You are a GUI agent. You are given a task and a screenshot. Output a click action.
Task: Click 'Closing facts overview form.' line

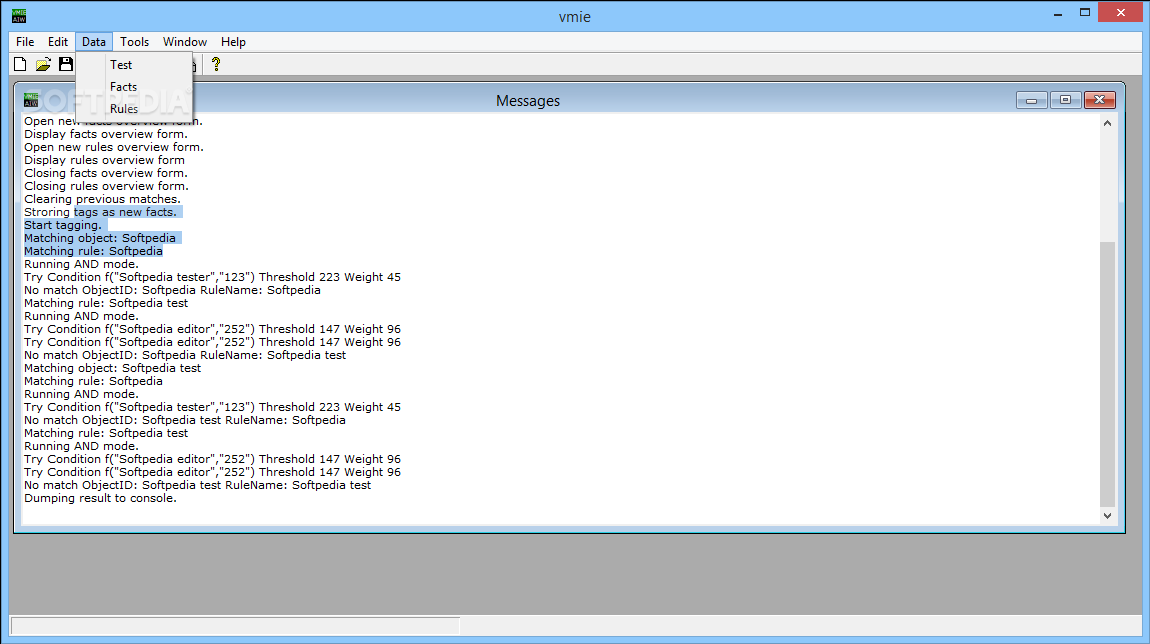[106, 173]
